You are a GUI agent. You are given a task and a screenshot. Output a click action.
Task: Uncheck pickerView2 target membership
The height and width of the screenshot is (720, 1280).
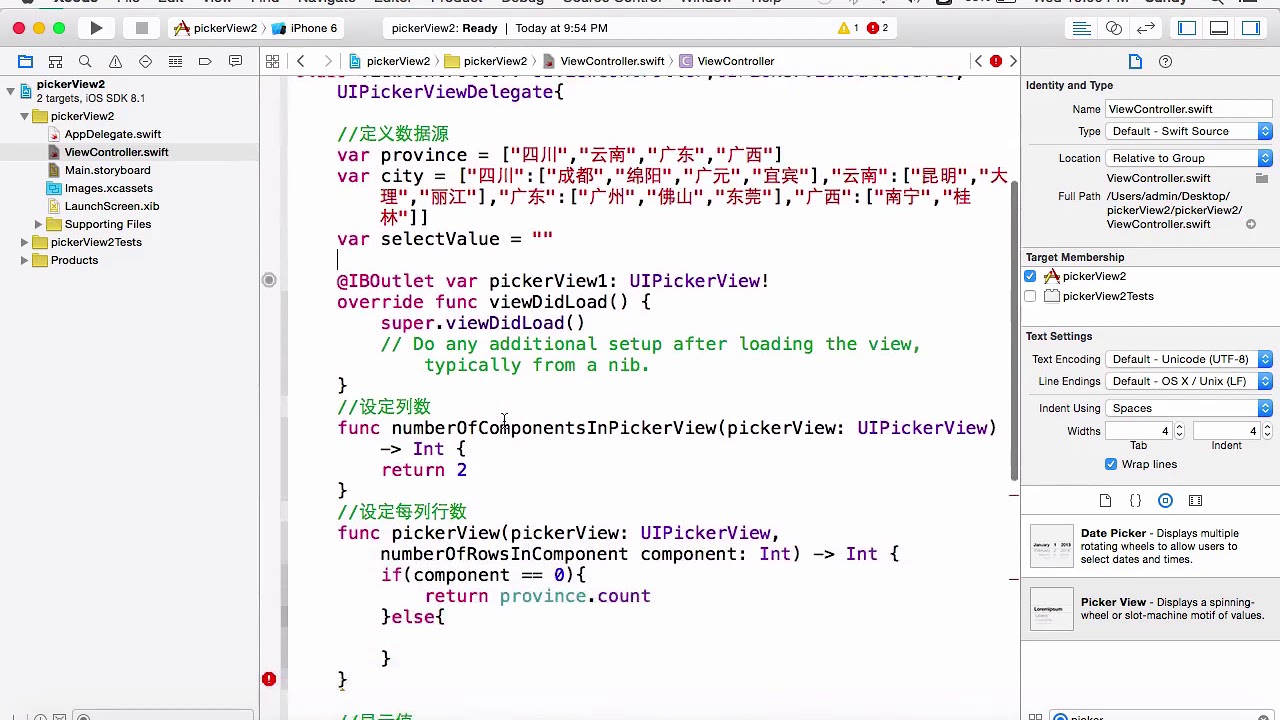1030,276
